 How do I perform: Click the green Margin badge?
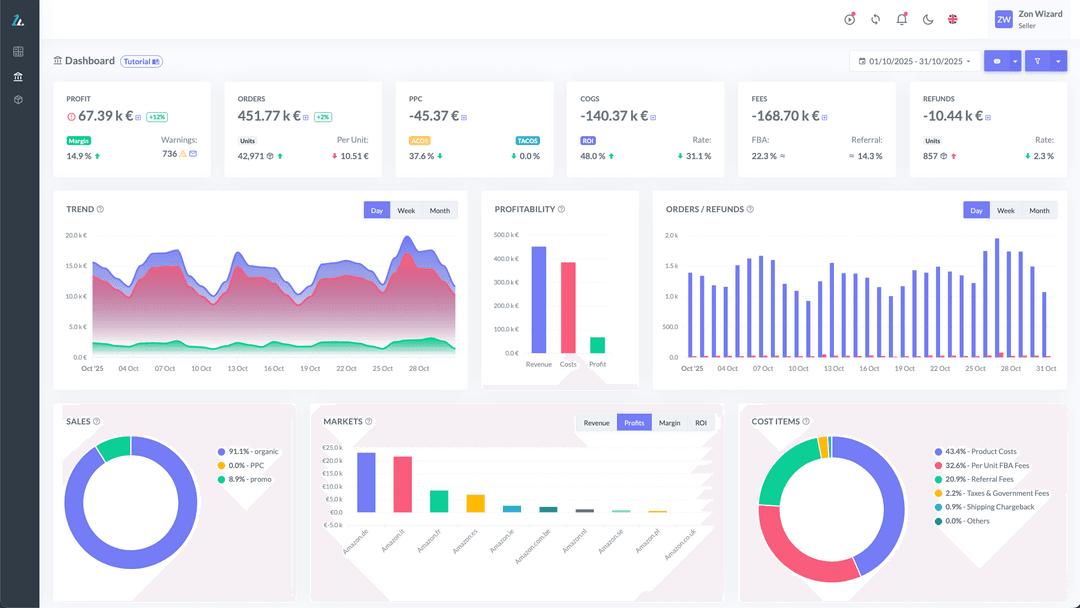click(79, 140)
